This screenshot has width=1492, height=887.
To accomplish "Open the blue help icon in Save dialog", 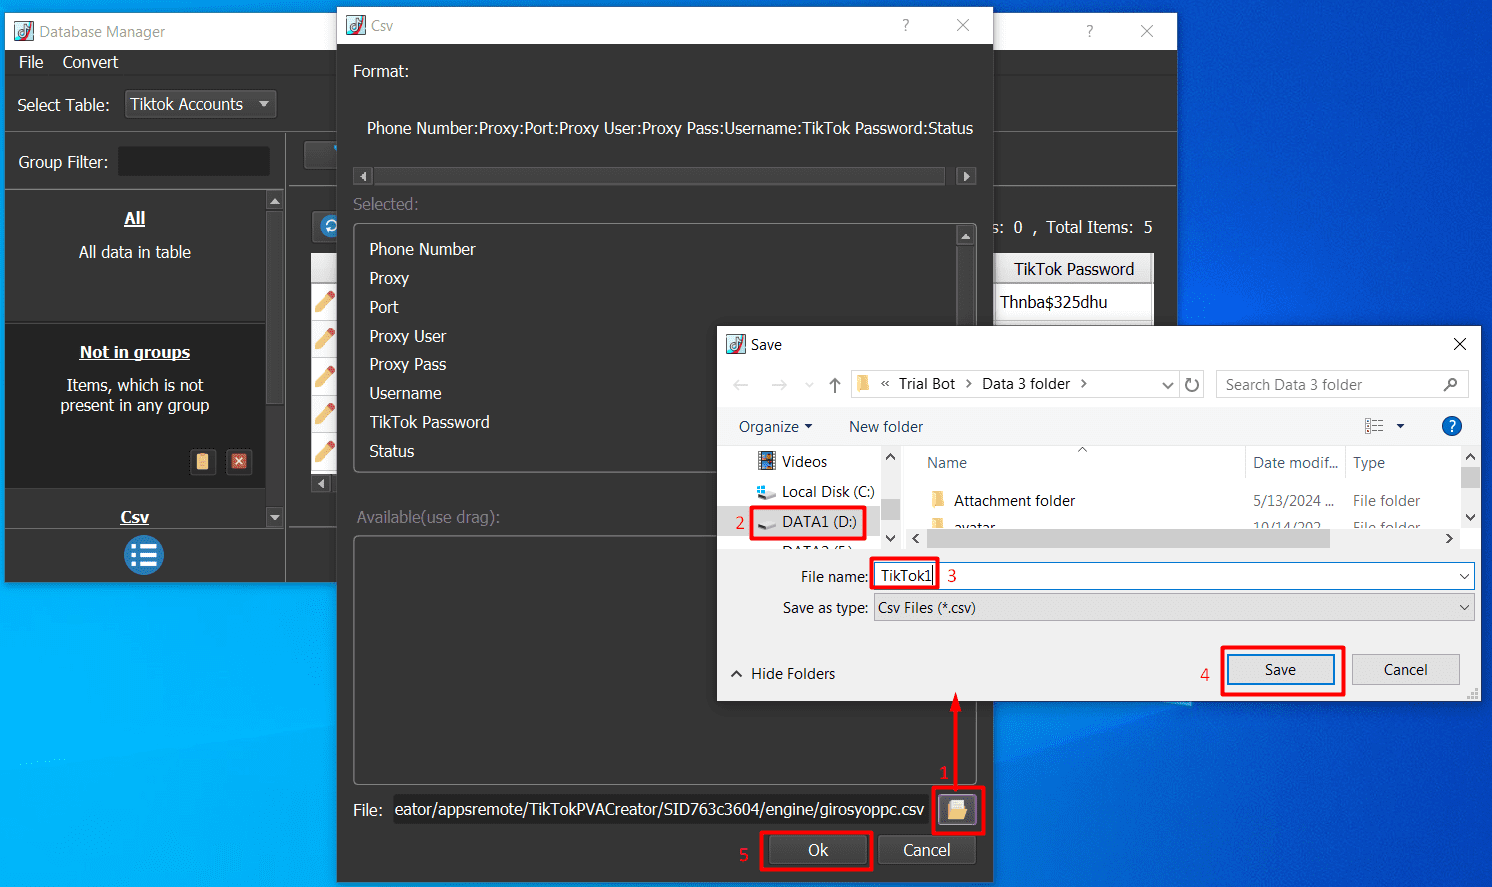I will 1452,426.
